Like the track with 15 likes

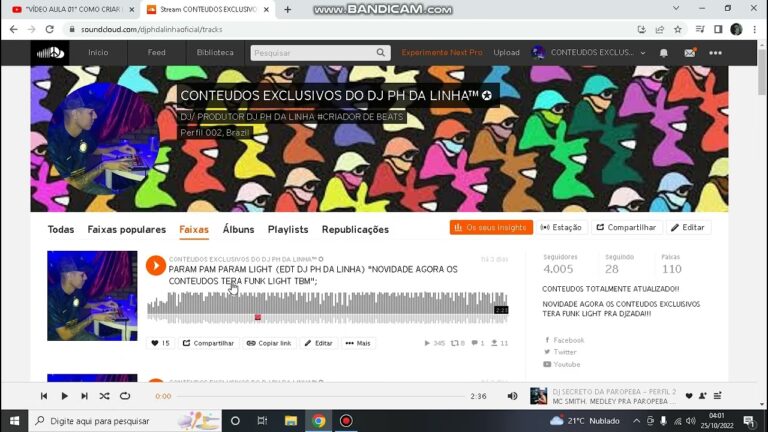(160, 343)
